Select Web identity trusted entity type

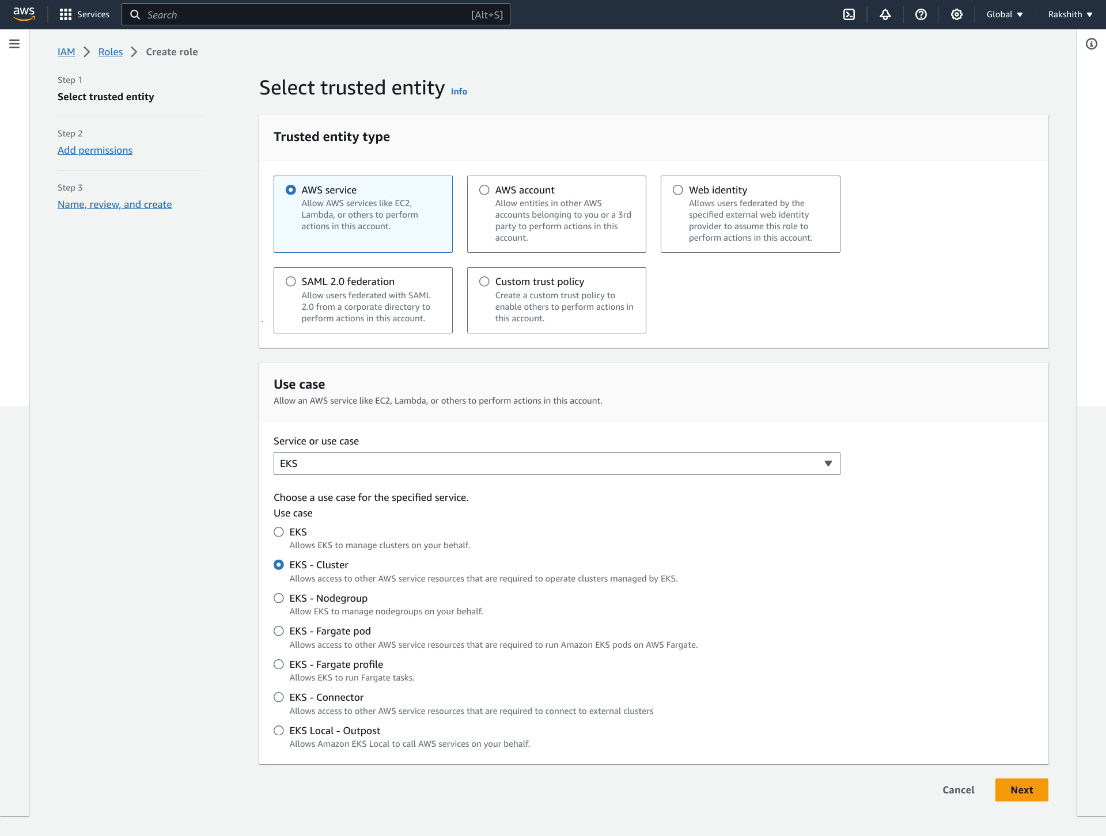point(678,190)
